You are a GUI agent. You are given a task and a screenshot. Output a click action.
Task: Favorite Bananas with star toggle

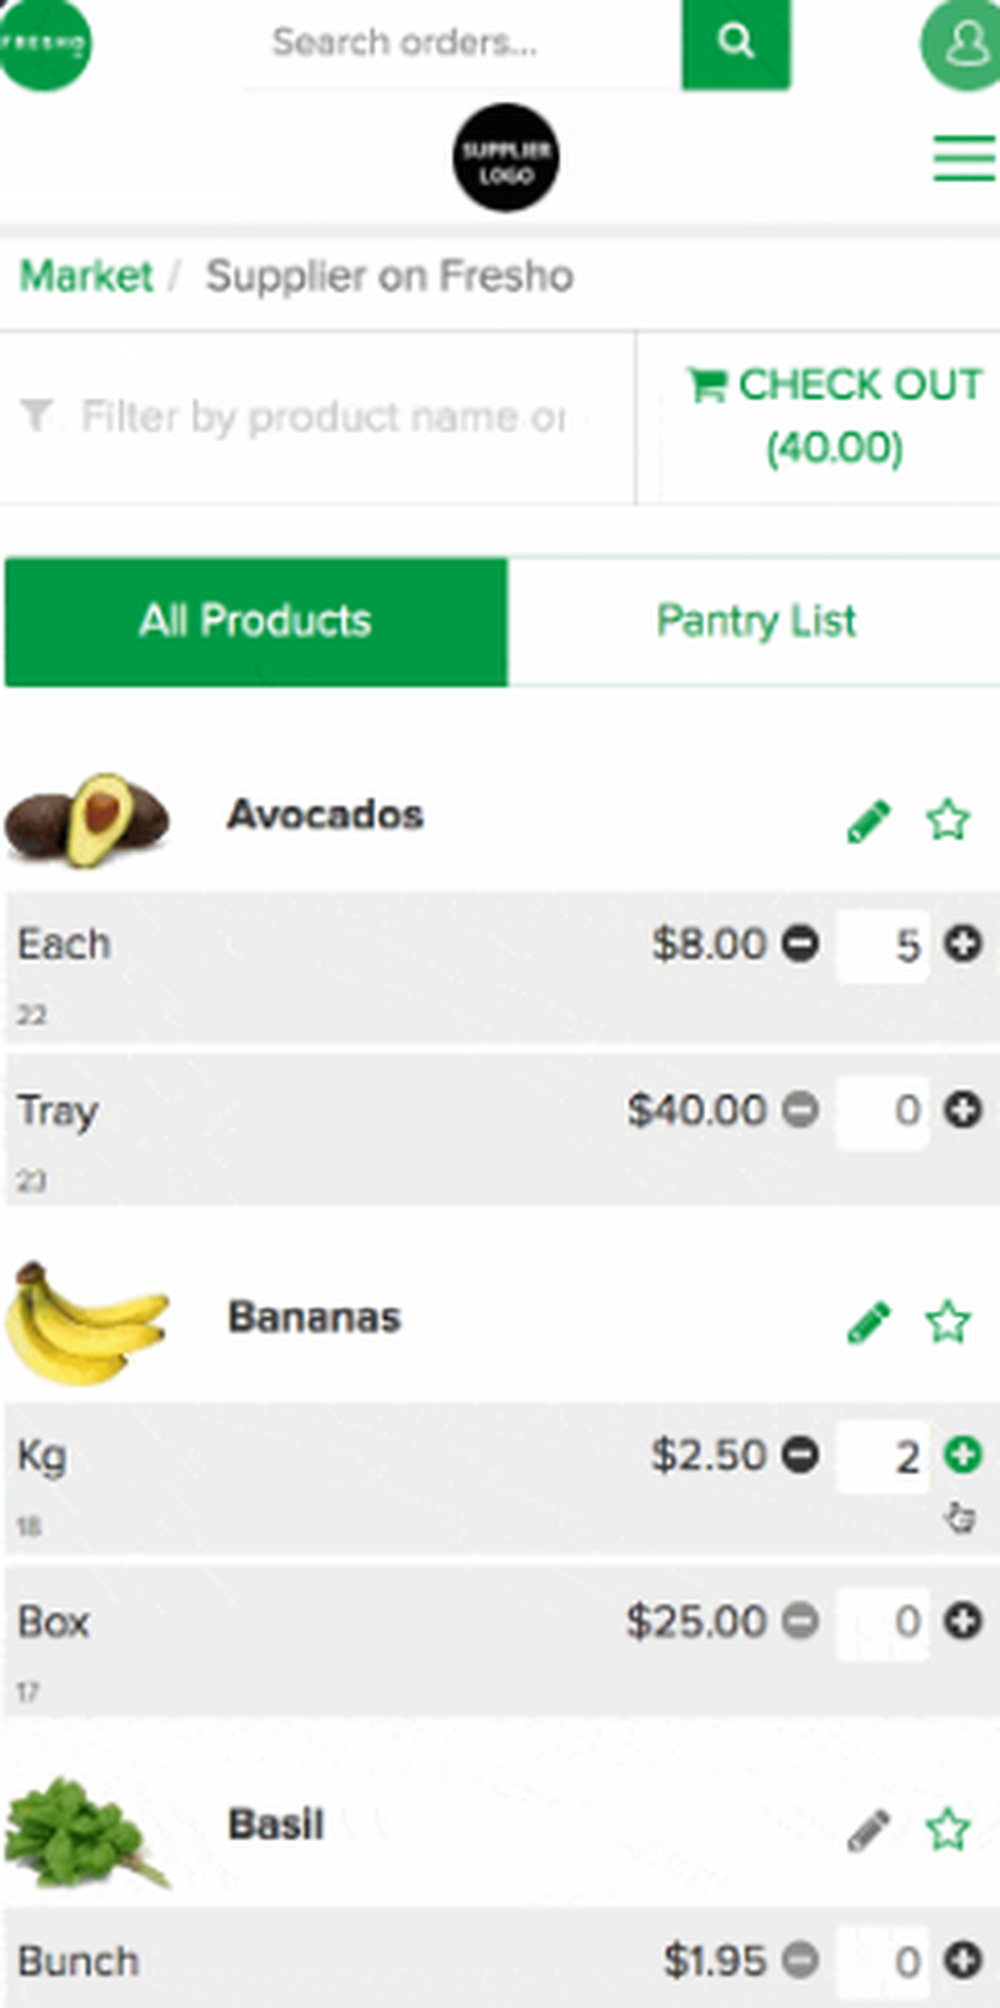(x=947, y=1323)
